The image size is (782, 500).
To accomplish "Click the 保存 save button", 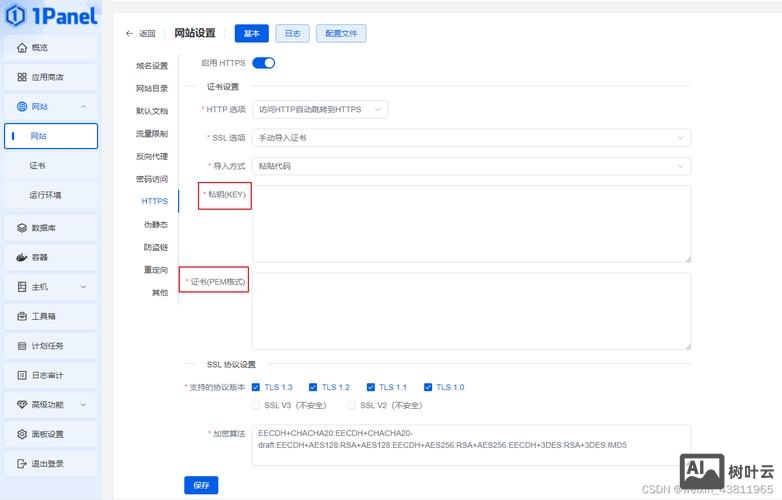I will (201, 485).
